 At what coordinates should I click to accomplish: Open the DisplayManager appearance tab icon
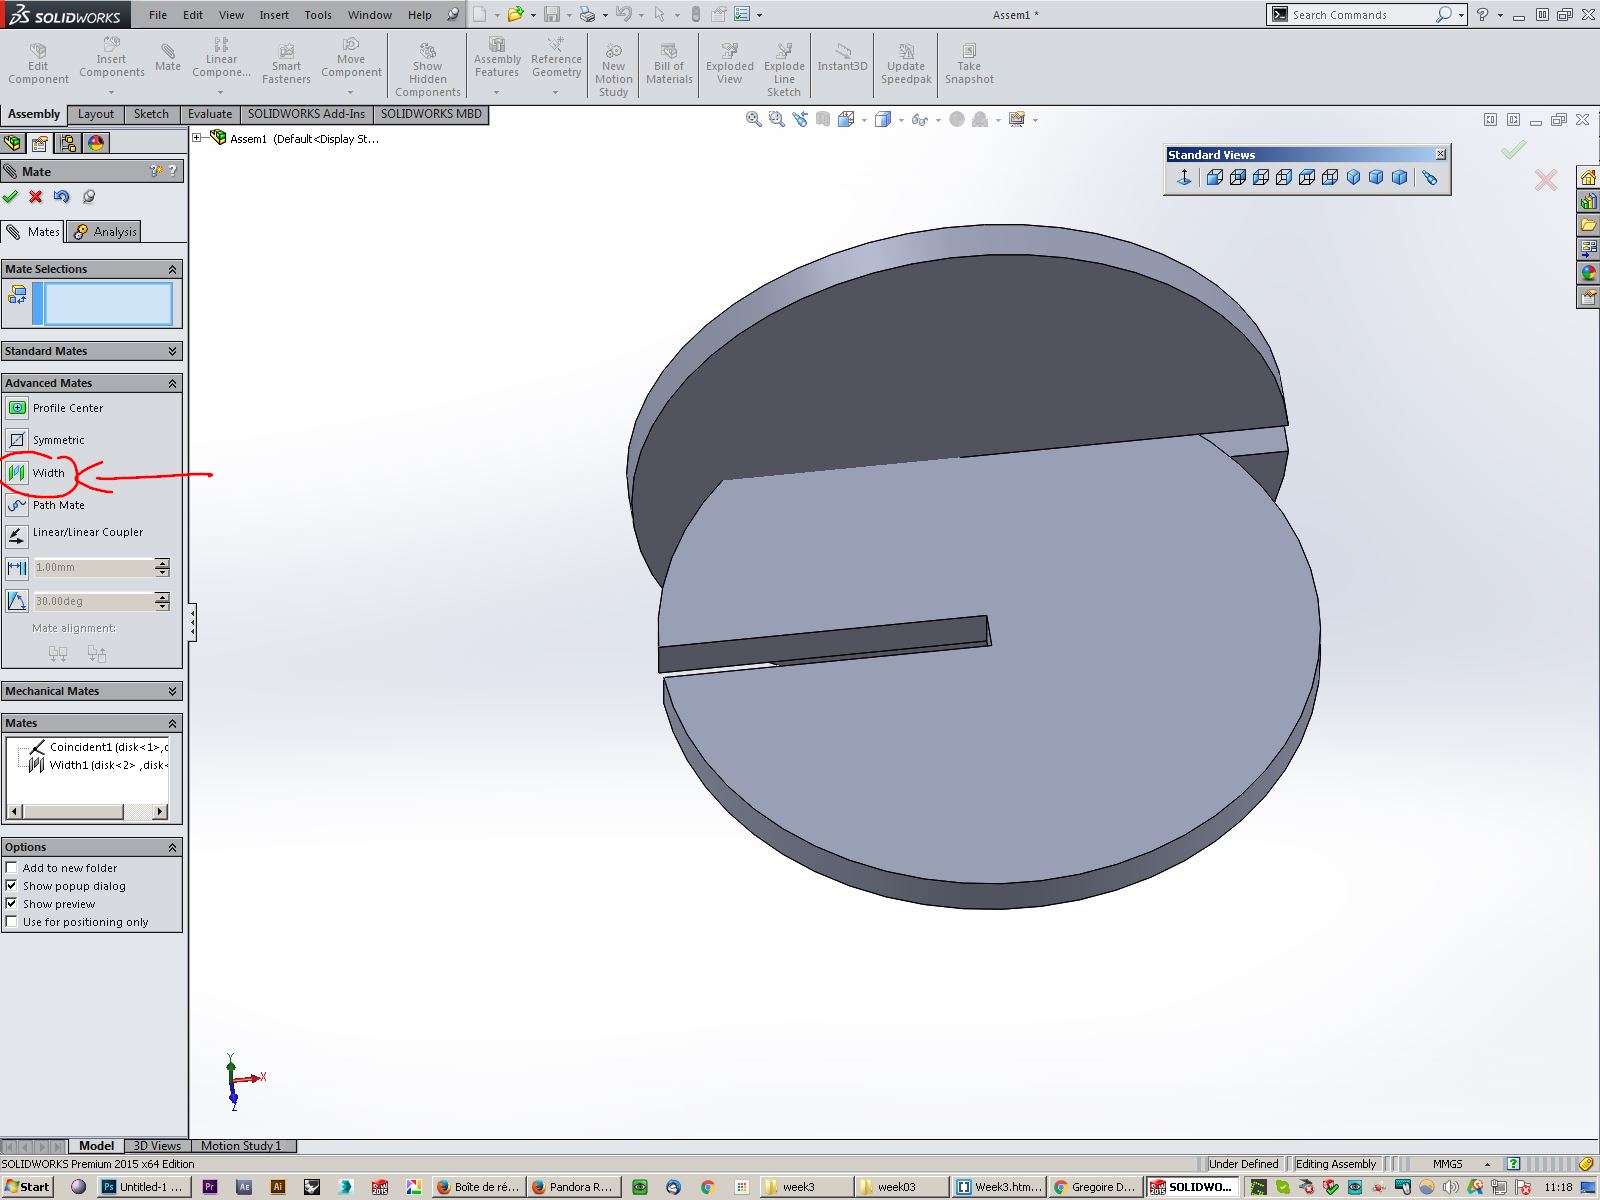[x=96, y=143]
